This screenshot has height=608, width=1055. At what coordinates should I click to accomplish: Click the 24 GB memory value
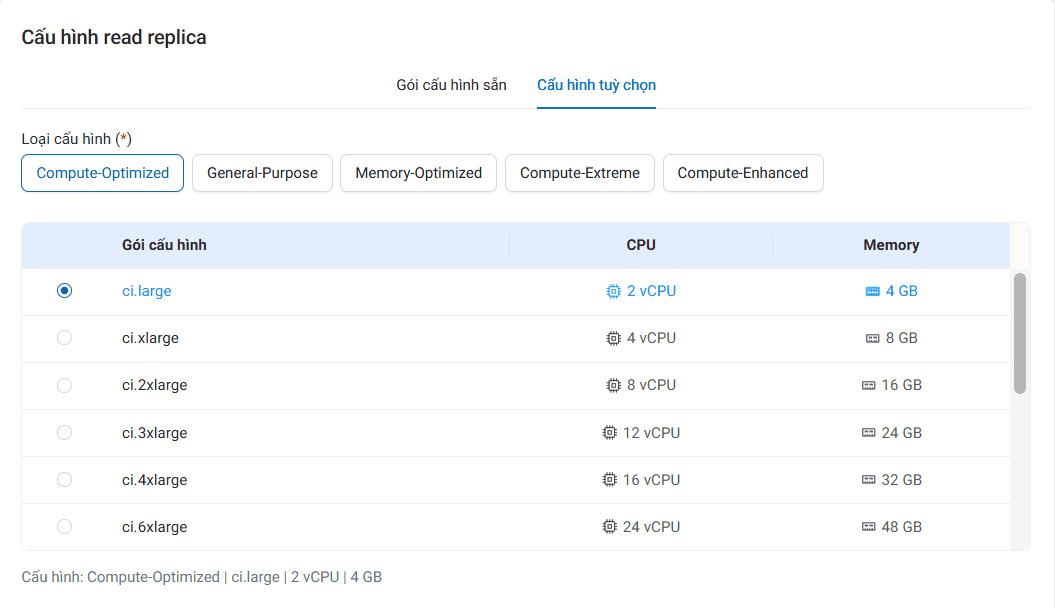coord(902,432)
